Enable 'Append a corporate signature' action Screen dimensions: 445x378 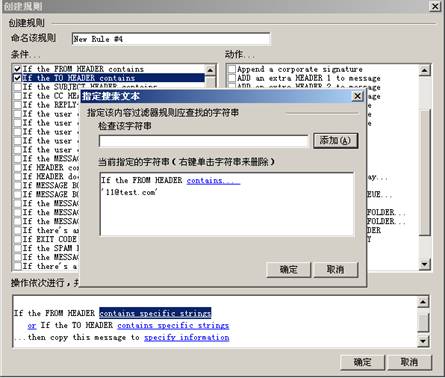coord(232,69)
